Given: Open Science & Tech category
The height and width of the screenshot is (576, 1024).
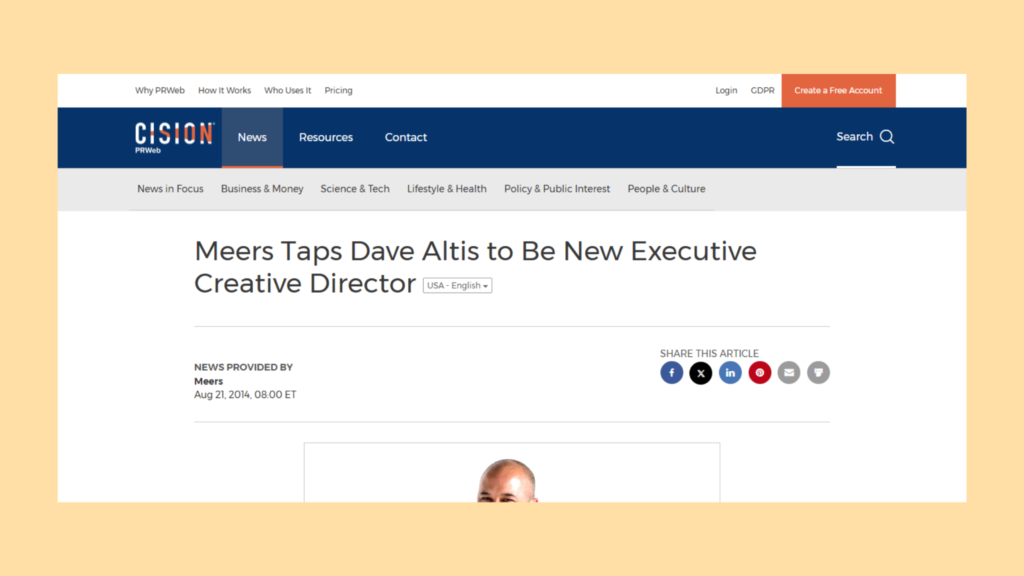Looking at the screenshot, I should coord(355,189).
